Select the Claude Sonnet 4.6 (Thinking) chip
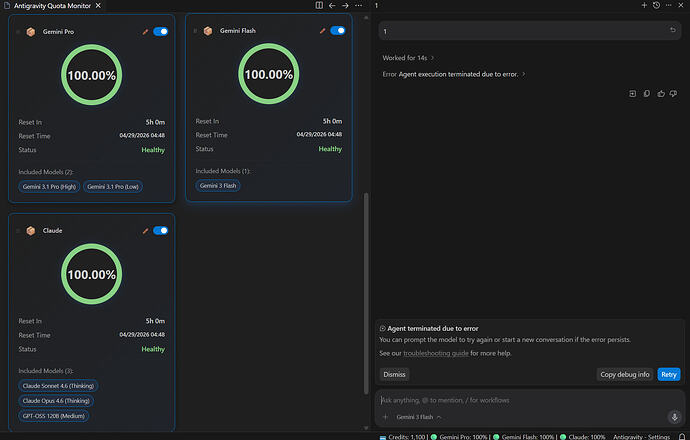Viewport: 690px width, 440px height. [x=58, y=386]
